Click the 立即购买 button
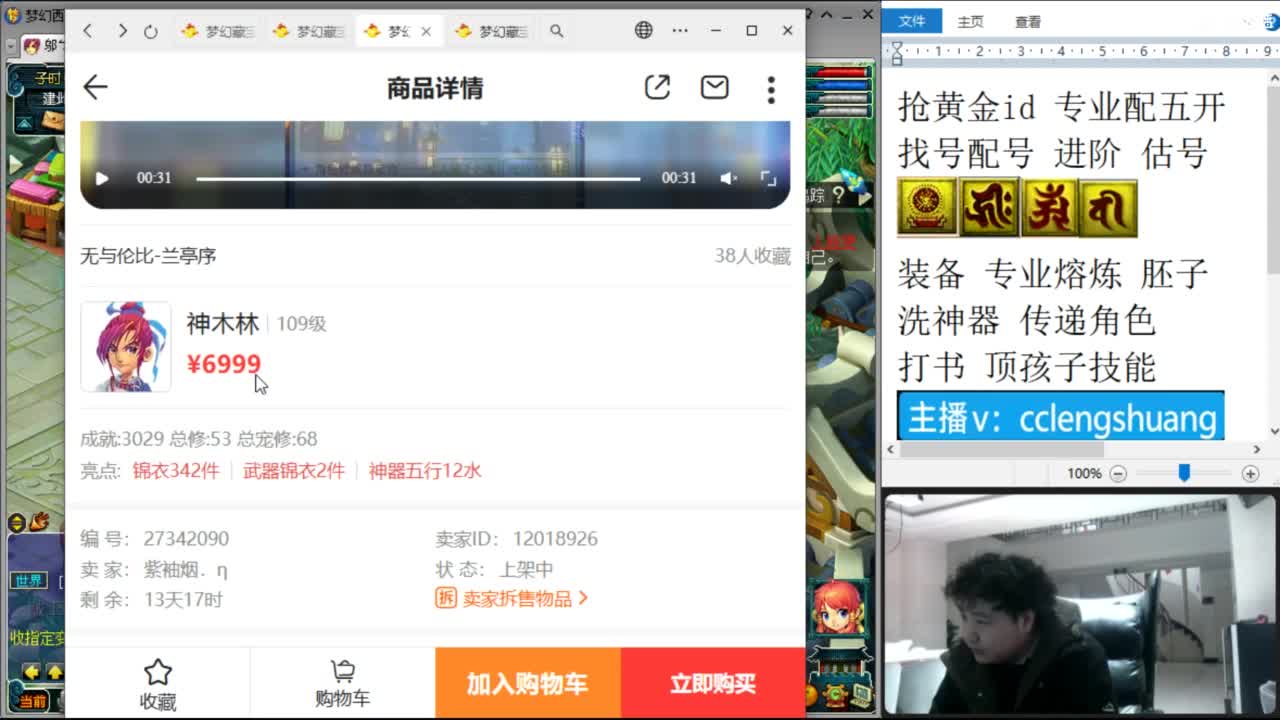Screen dimensions: 1280x720 pos(713,683)
